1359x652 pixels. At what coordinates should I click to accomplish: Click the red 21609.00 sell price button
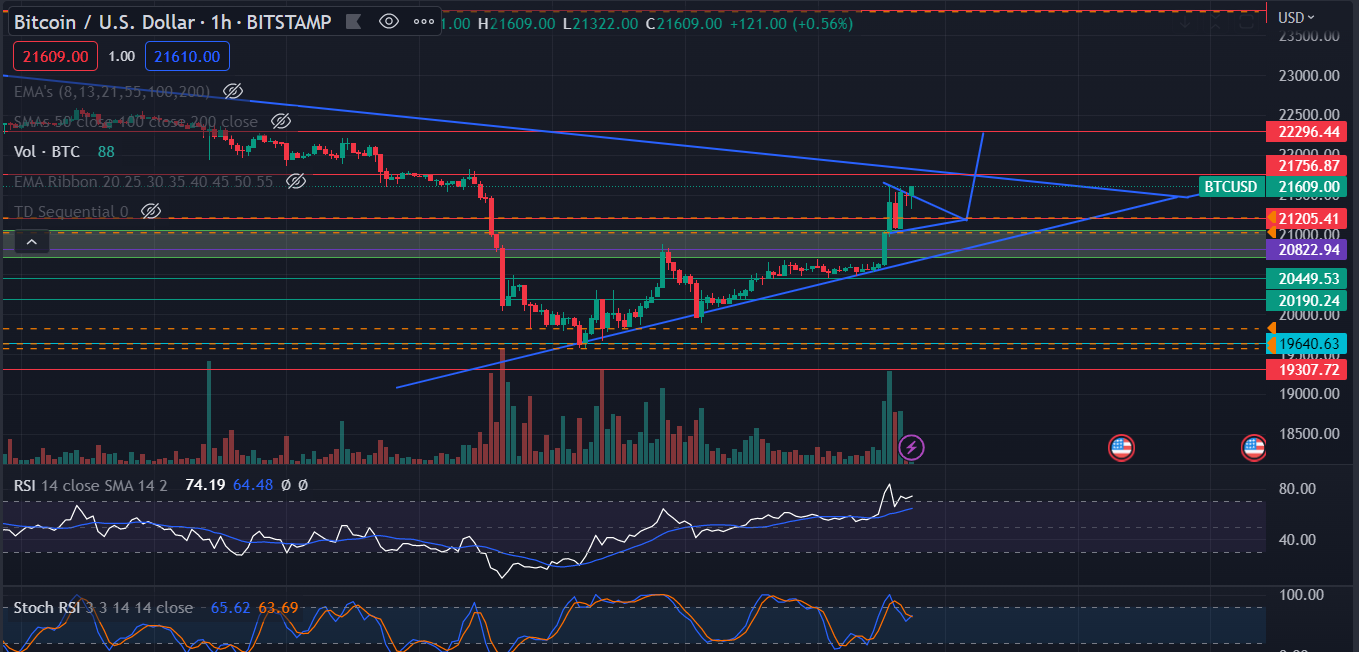pyautogui.click(x=54, y=57)
